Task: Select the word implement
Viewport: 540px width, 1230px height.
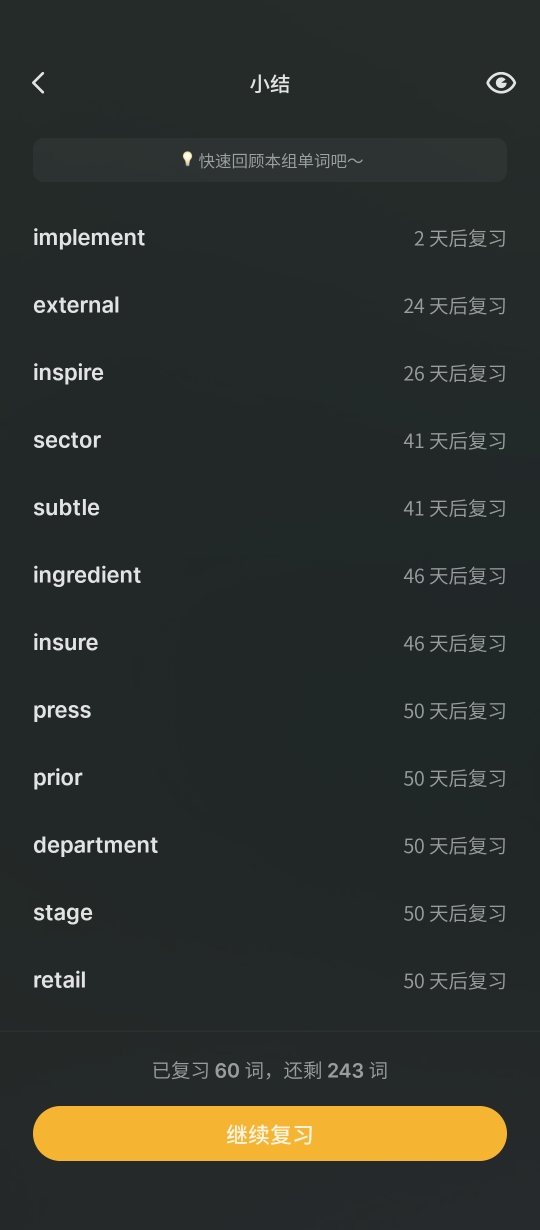Action: [89, 238]
